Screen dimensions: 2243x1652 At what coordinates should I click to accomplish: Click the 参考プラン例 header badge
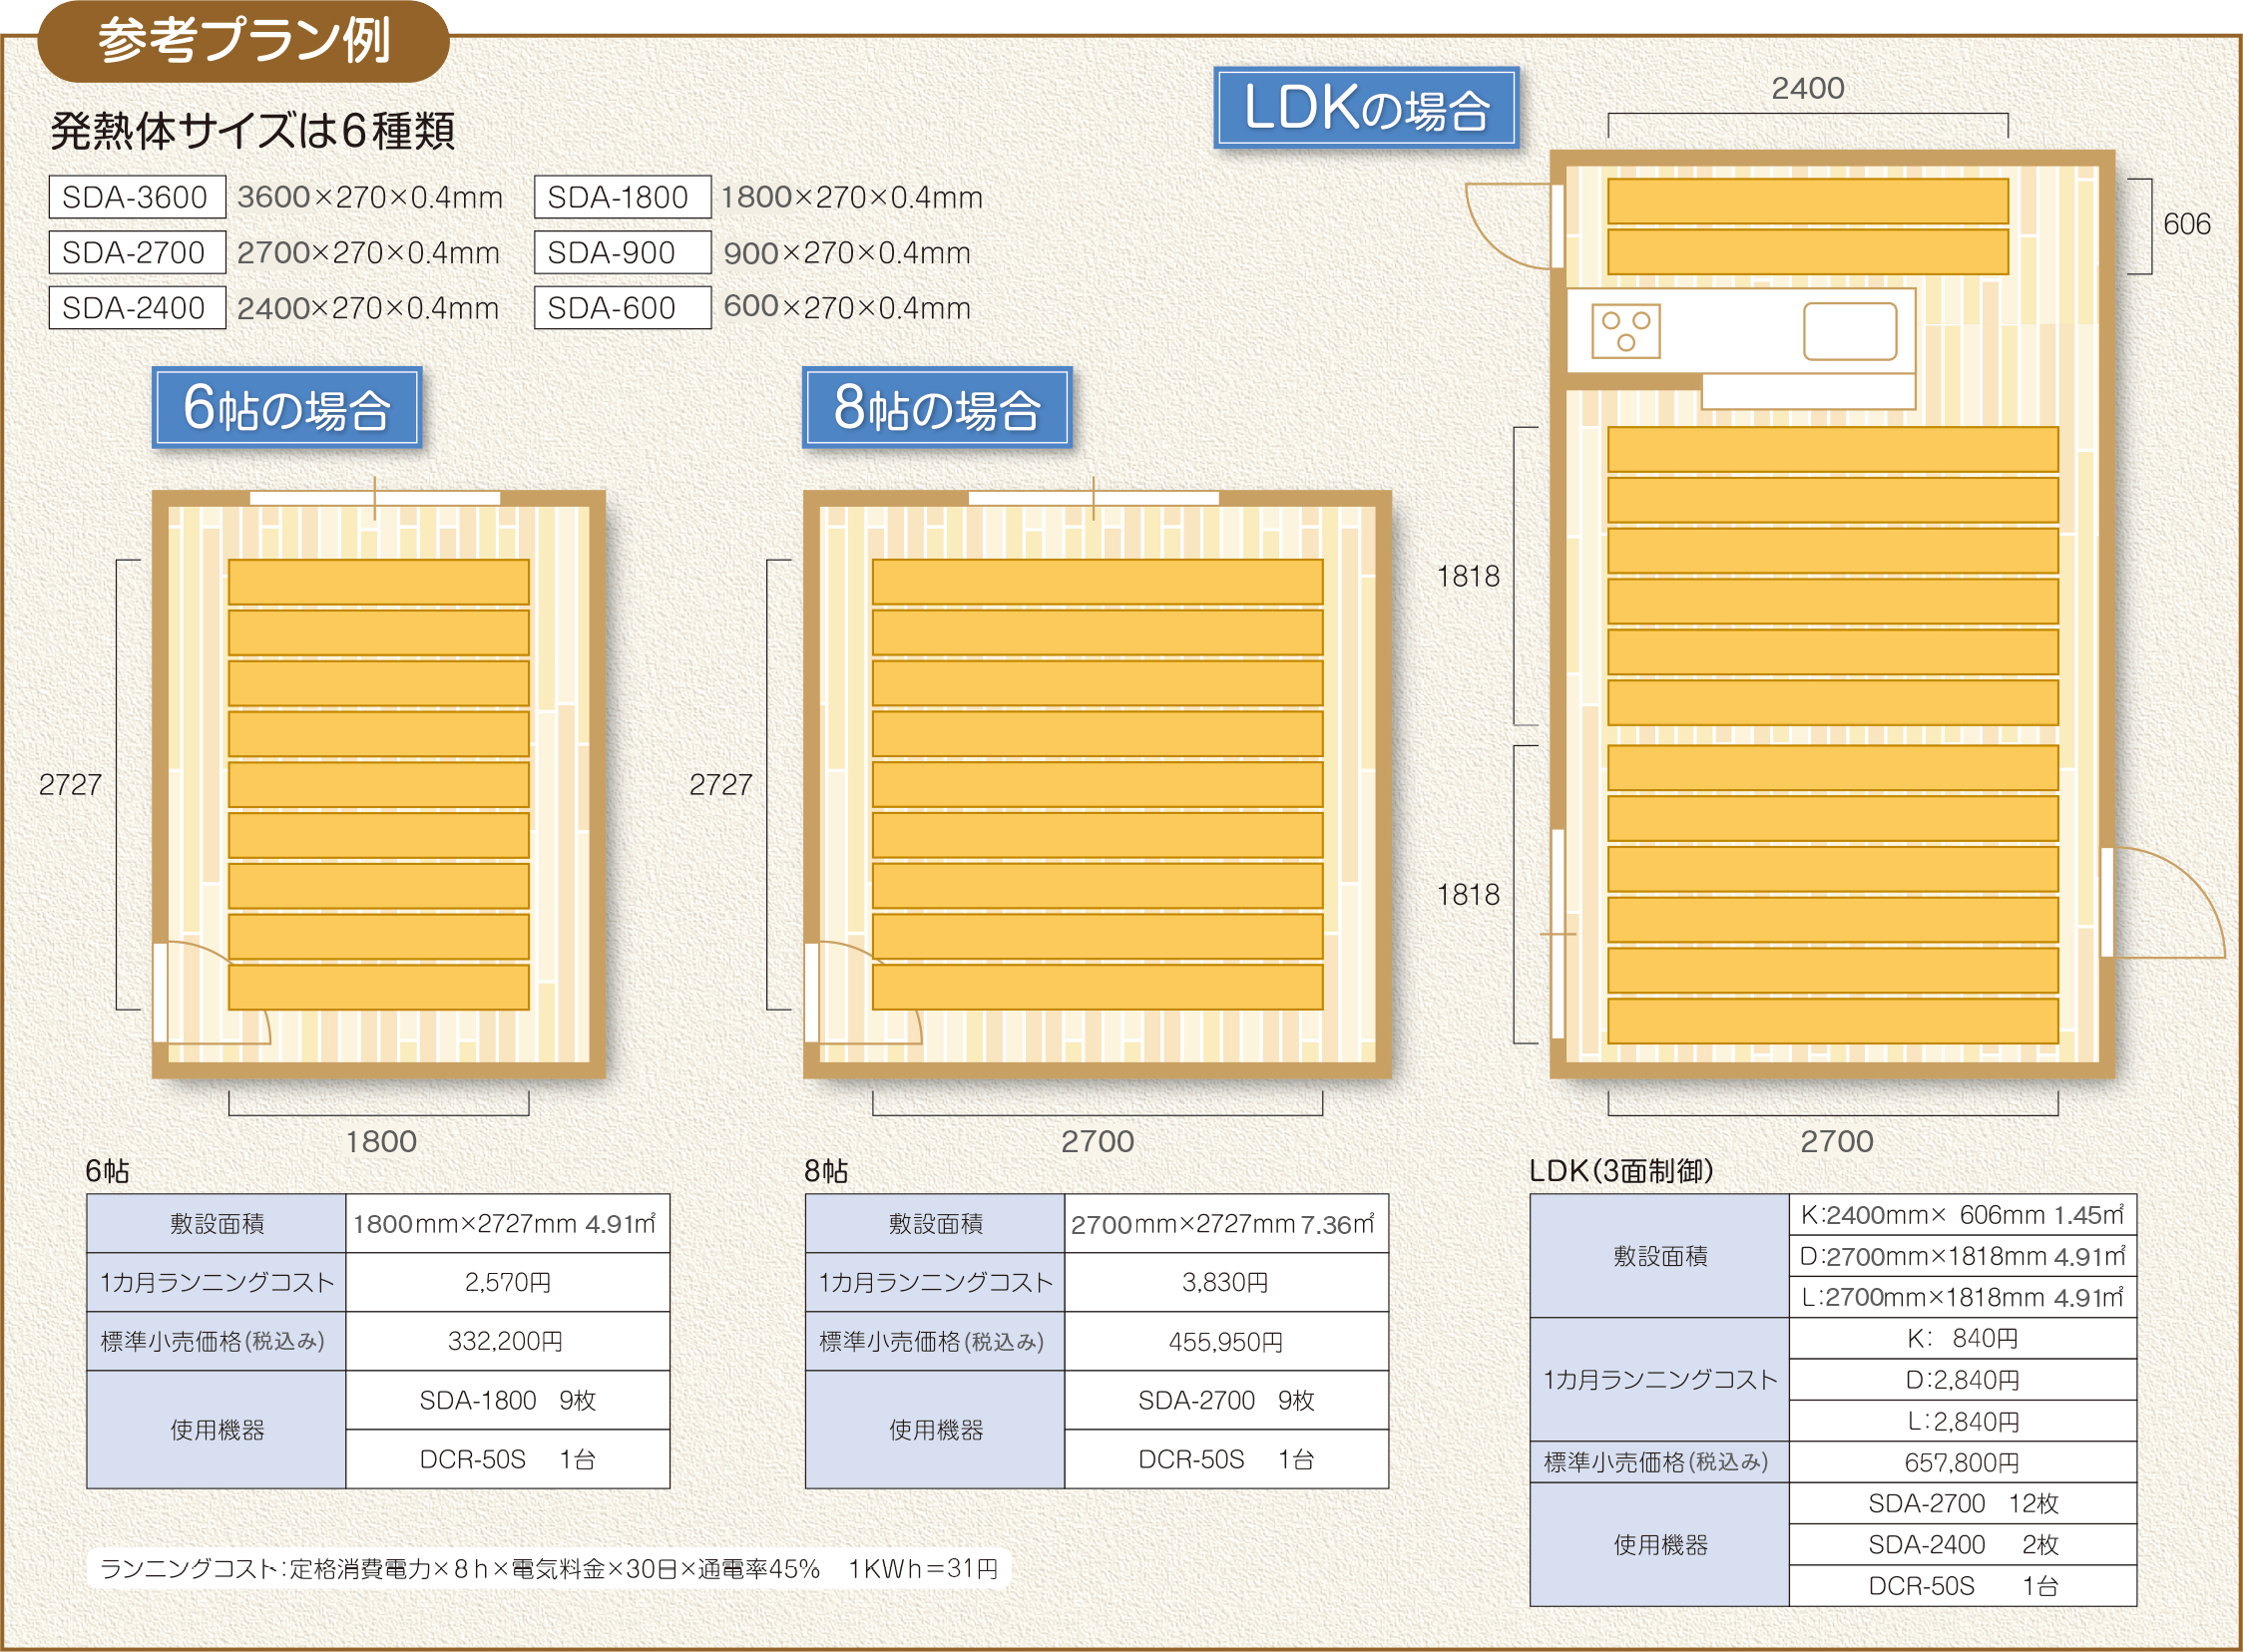243,41
